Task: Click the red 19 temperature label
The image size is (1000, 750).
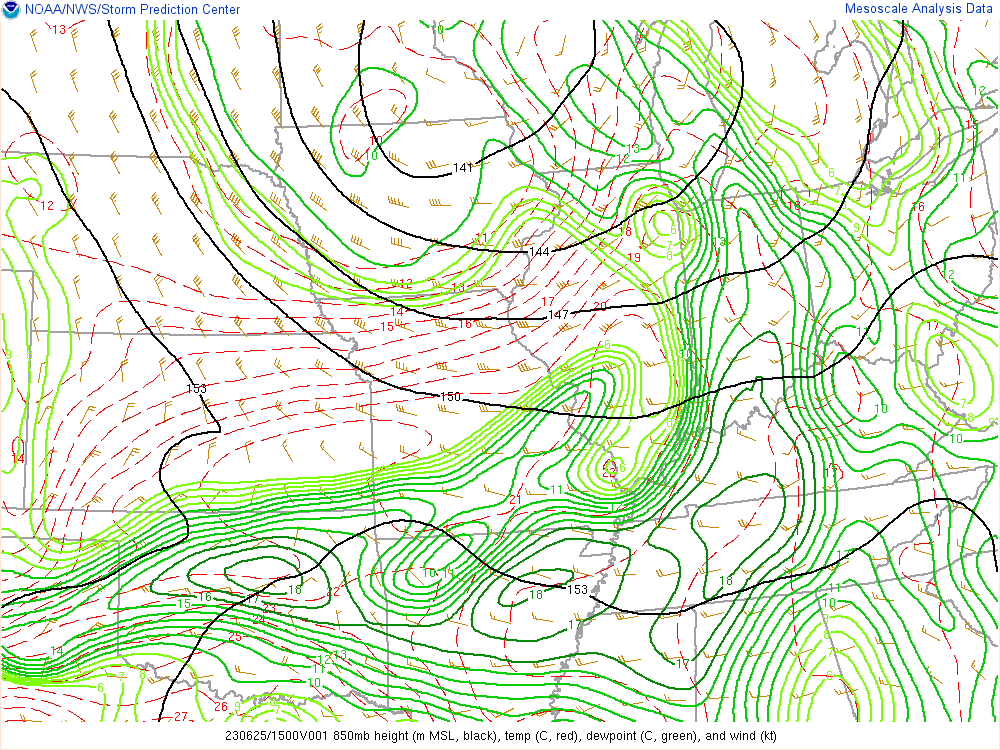Action: point(633,257)
